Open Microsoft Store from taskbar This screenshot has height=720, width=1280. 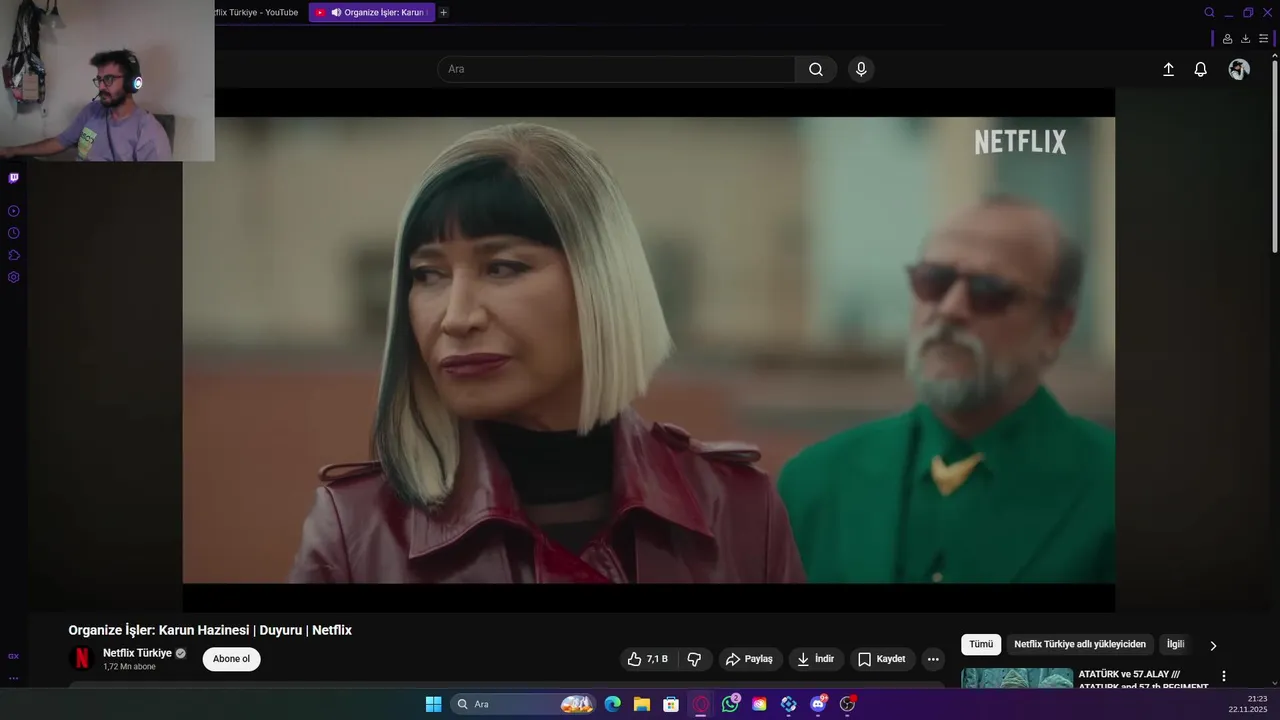[x=671, y=704]
